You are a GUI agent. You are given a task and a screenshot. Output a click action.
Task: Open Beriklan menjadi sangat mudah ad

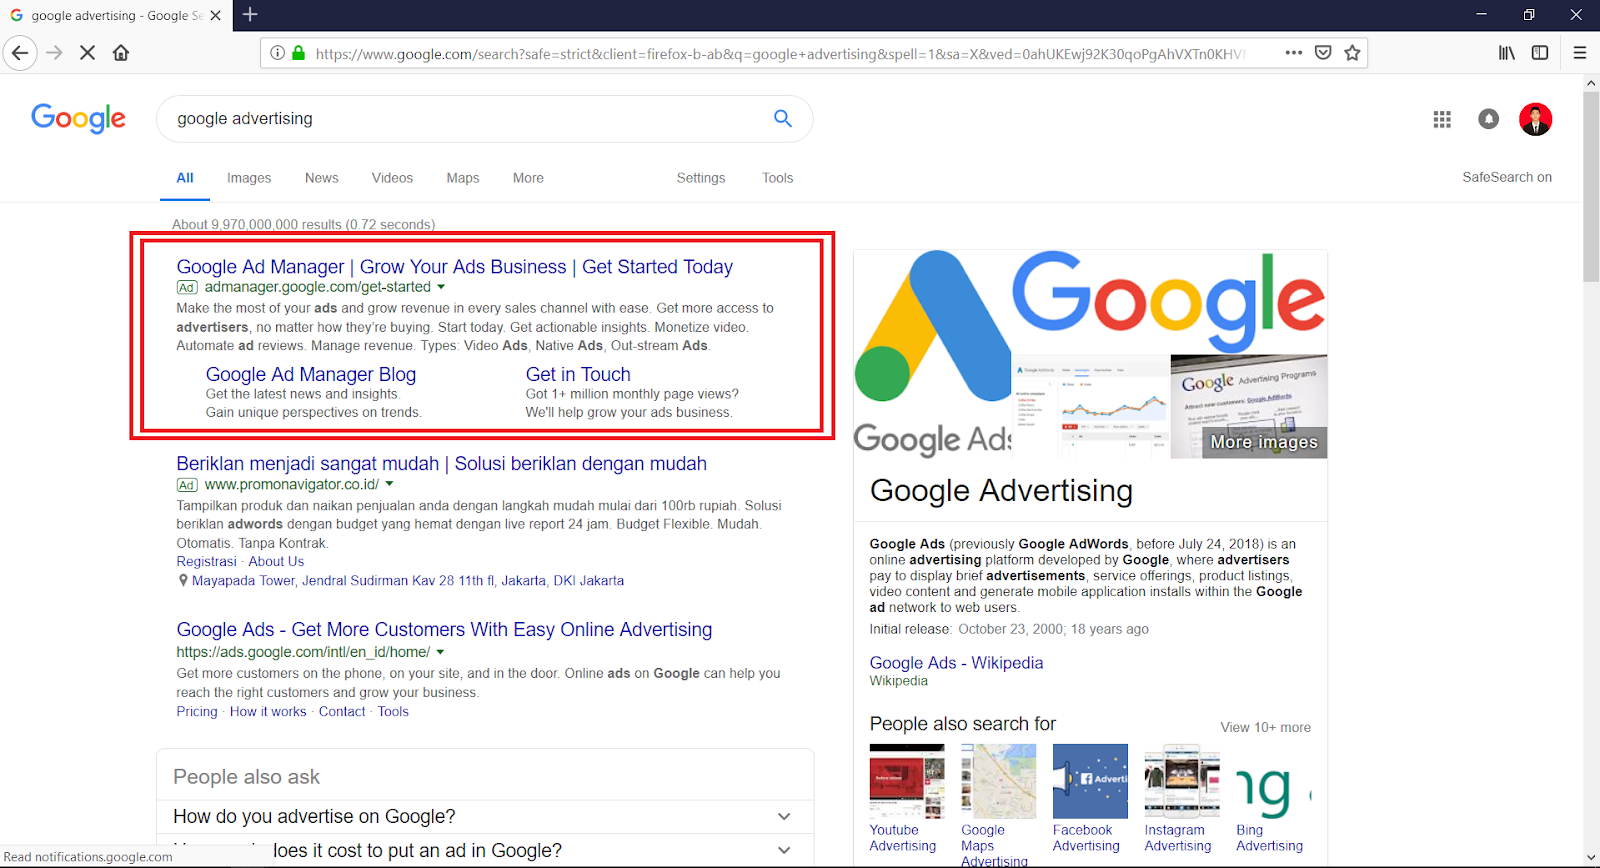click(441, 464)
